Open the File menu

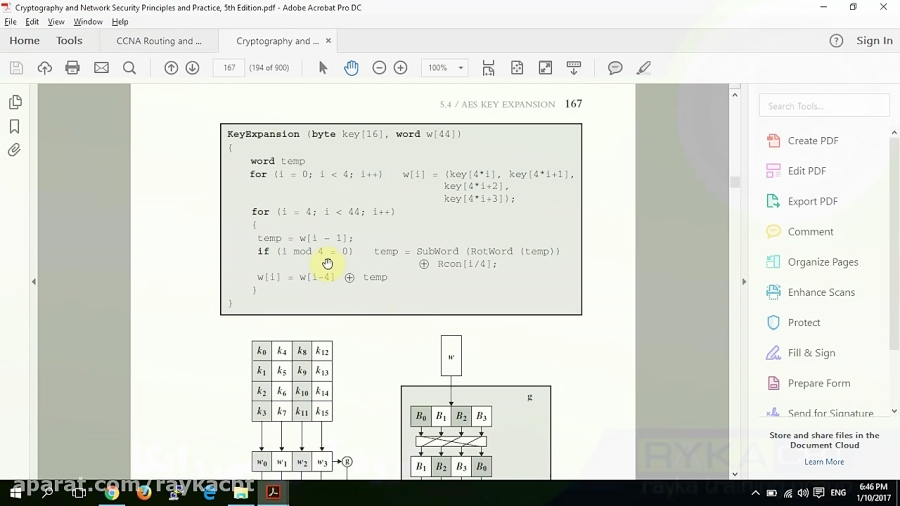click(x=10, y=22)
